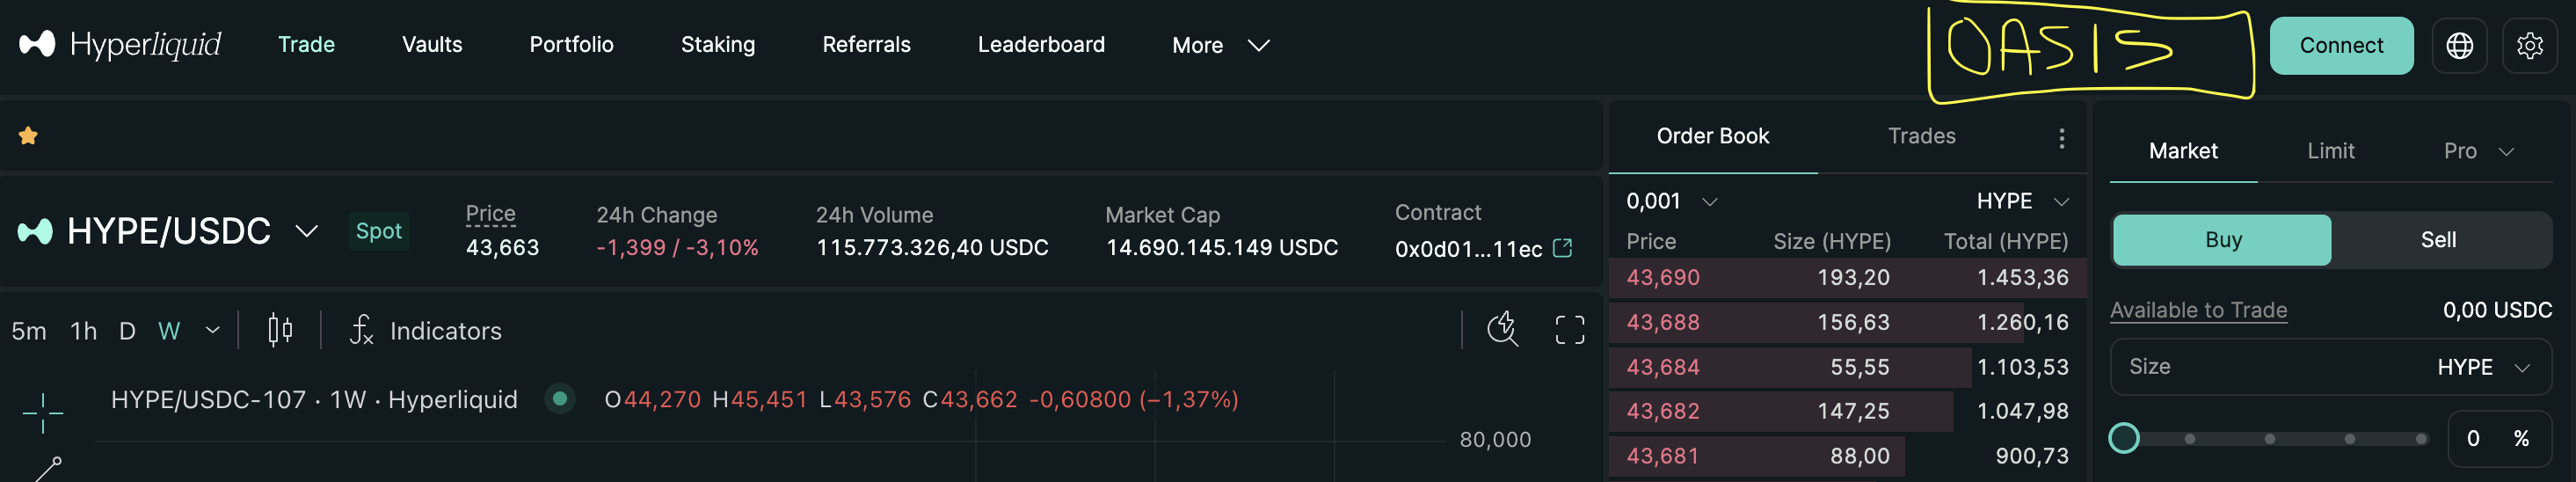Select the Sell side toggle
Image resolution: width=2576 pixels, height=482 pixels.
click(x=2438, y=240)
